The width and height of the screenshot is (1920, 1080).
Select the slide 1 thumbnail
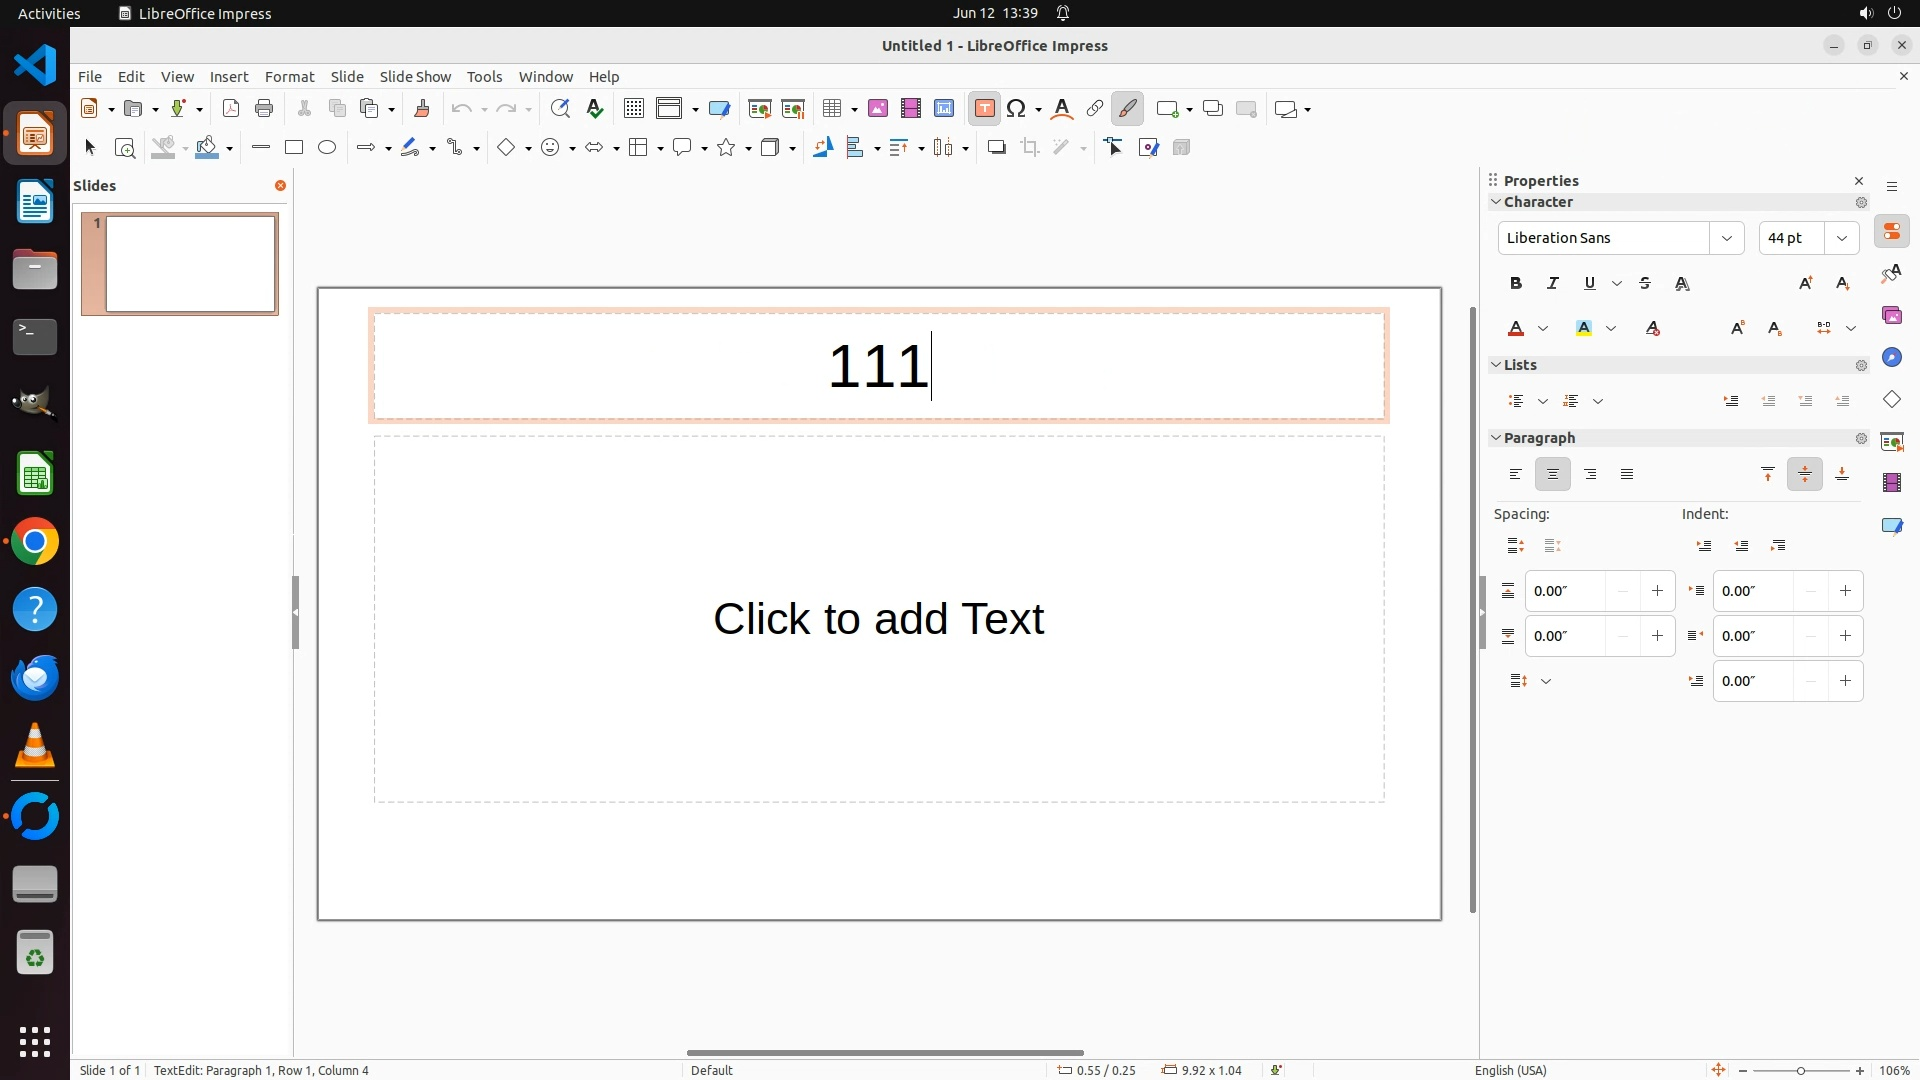(x=190, y=264)
